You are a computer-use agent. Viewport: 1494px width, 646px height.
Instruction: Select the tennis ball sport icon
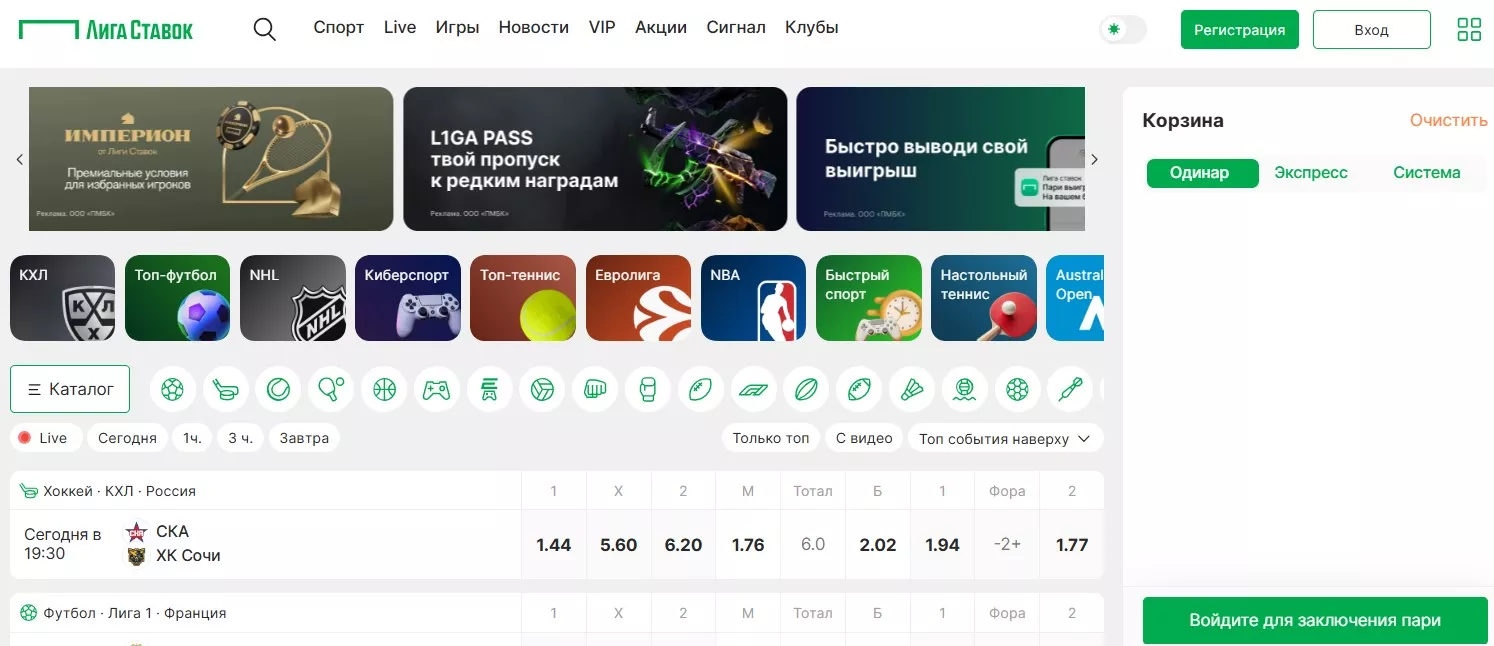click(278, 389)
